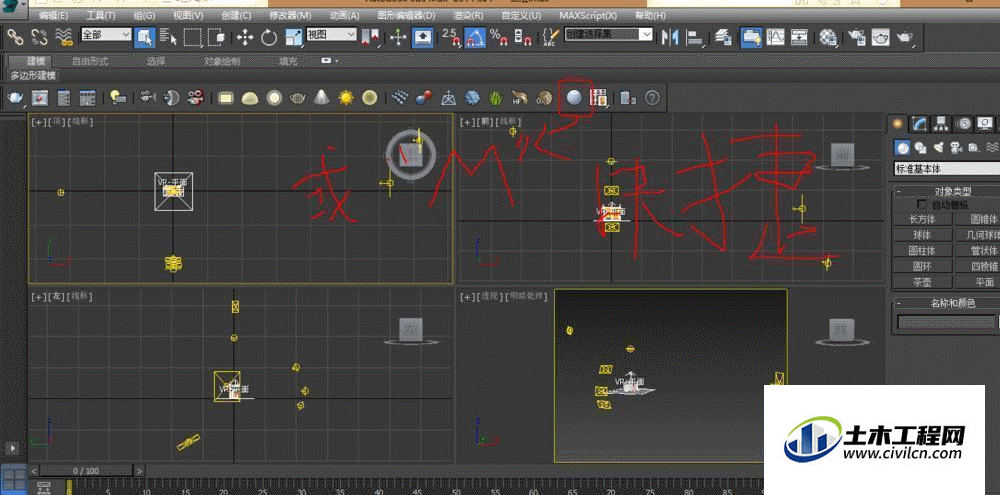Create a 长方体 box primitive
Screen dimensions: 1000x495
coord(922,219)
